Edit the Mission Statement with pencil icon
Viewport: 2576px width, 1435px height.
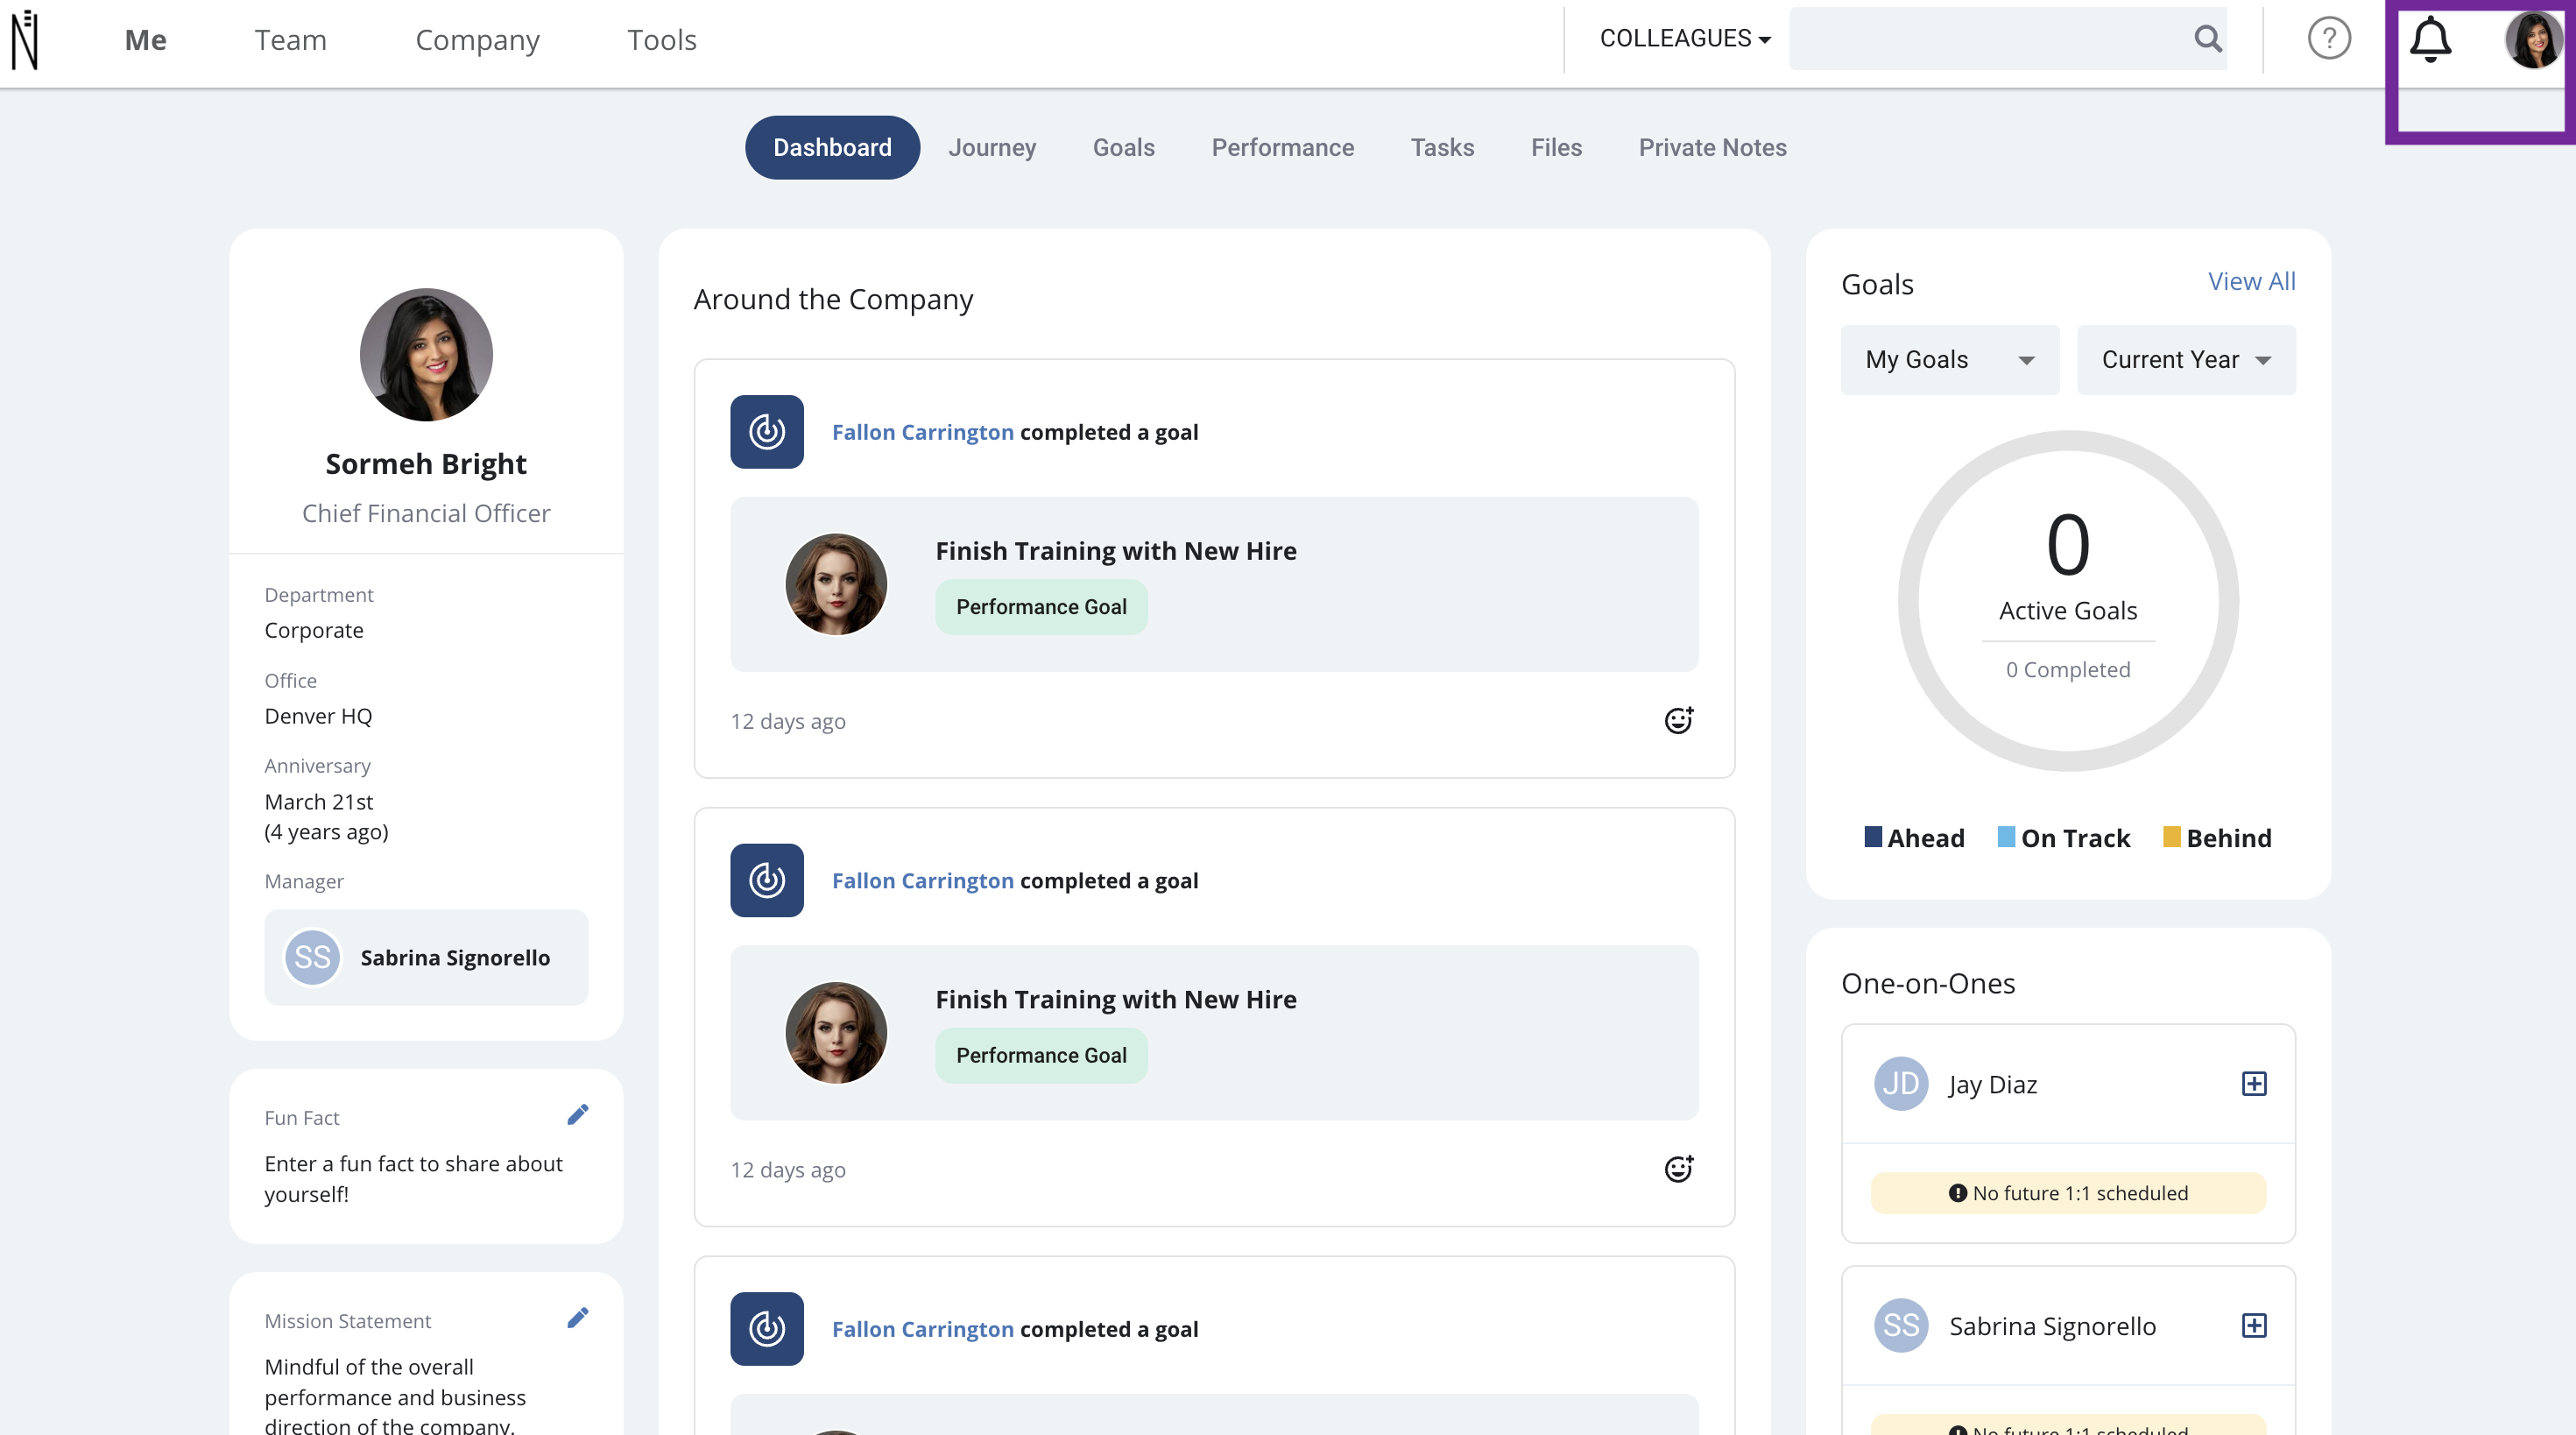(x=578, y=1317)
